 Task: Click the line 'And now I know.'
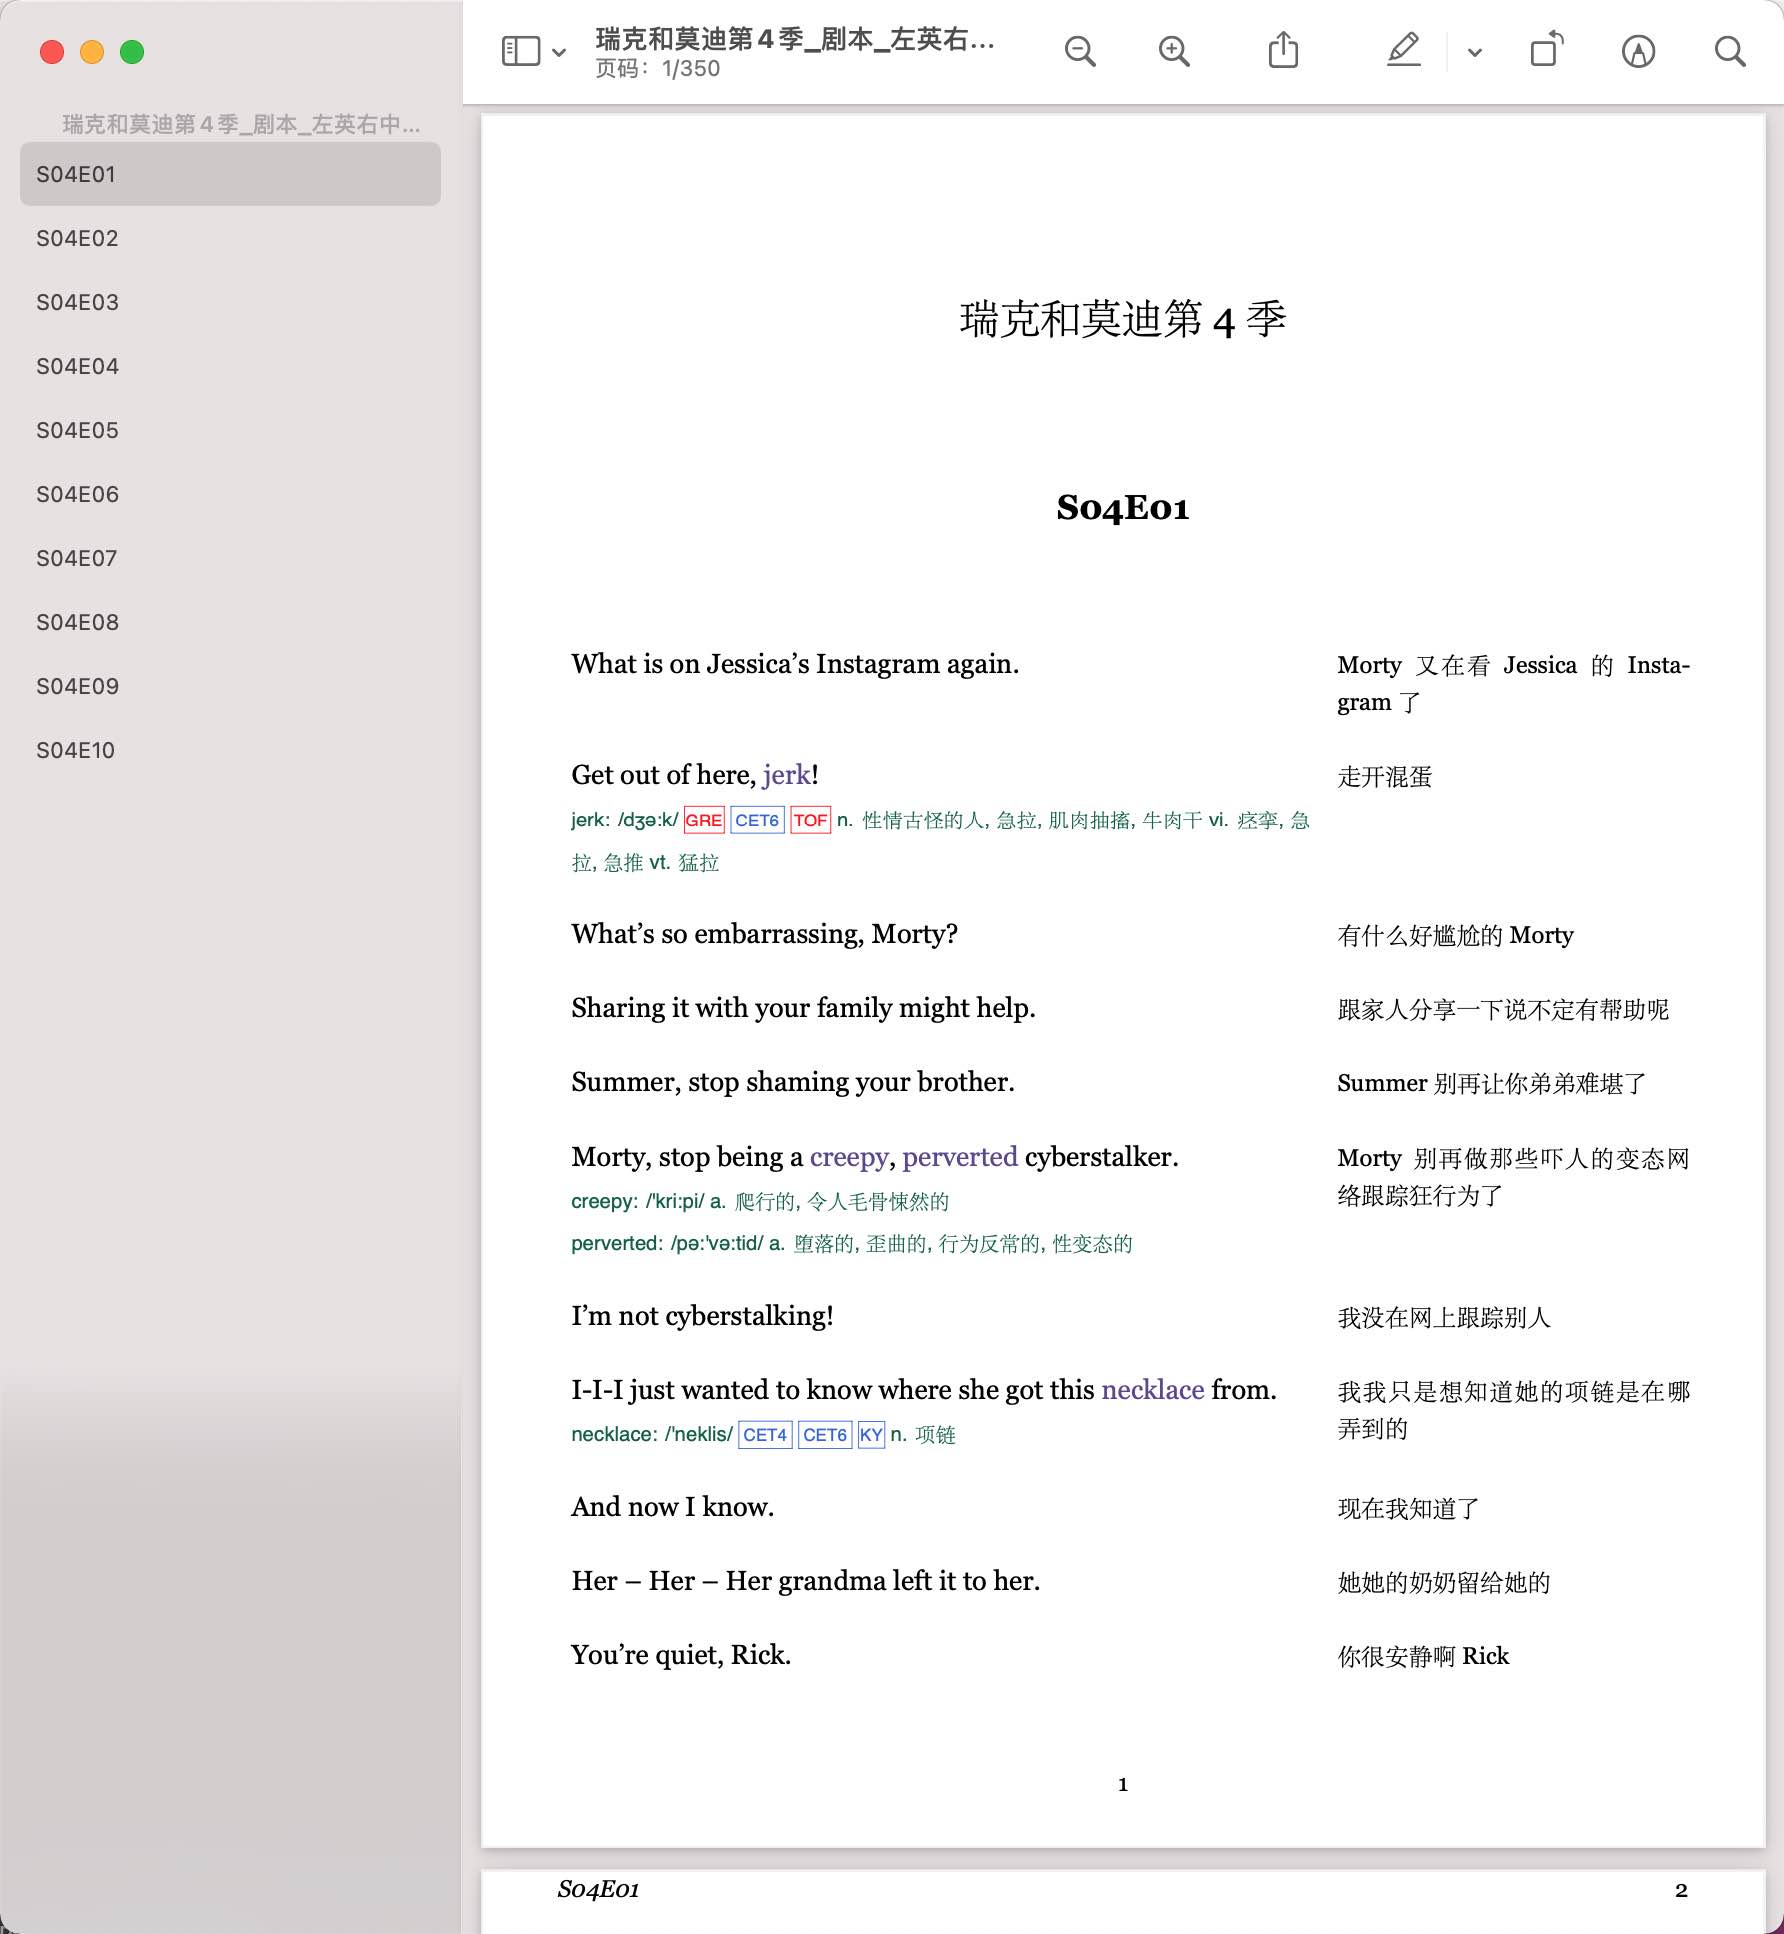click(x=673, y=1507)
